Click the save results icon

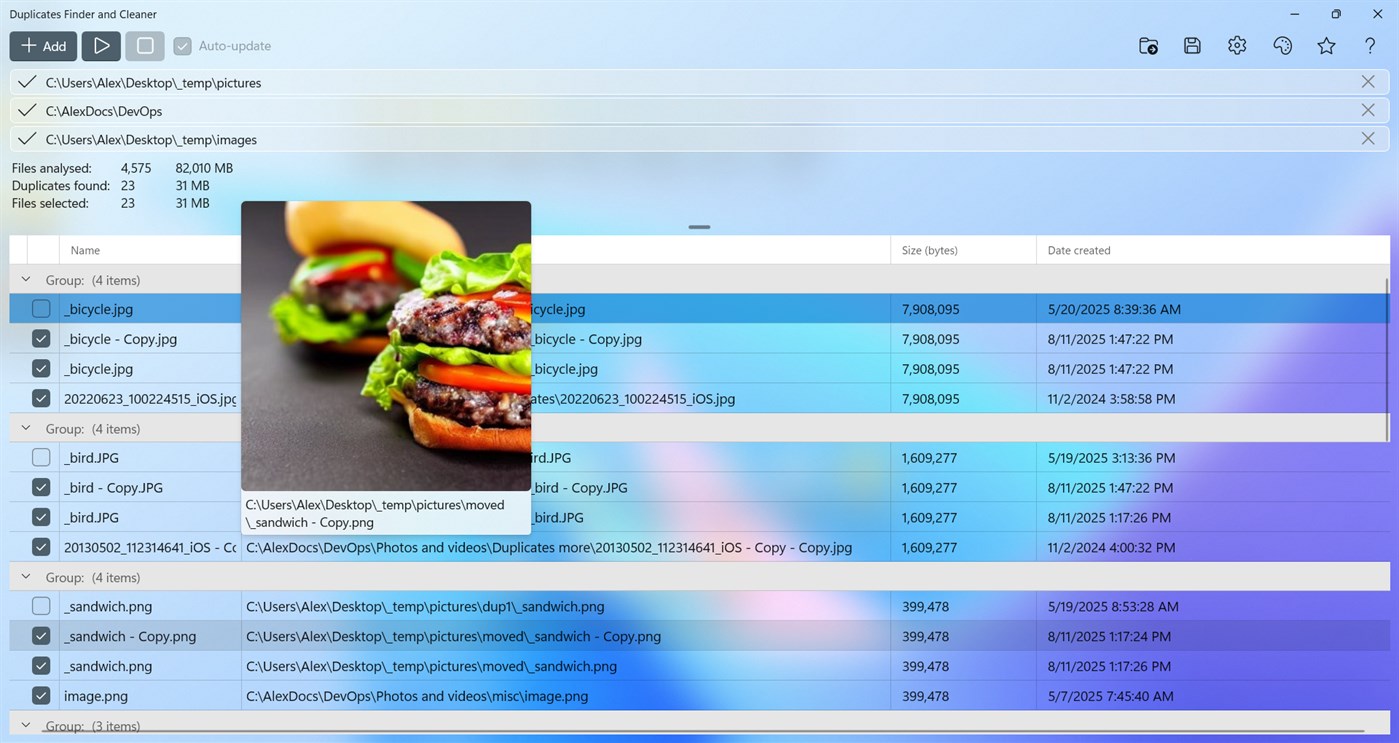click(1192, 45)
